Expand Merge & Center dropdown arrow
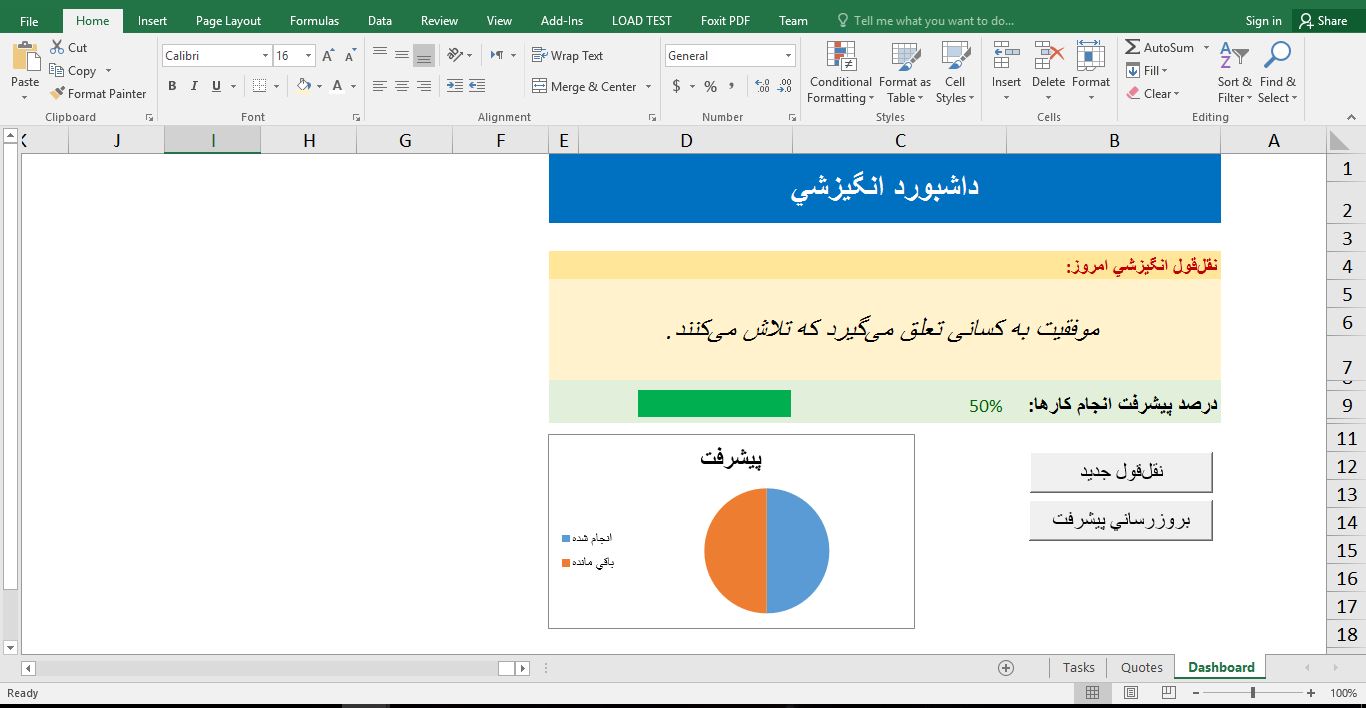Viewport: 1366px width, 708px height. click(x=649, y=87)
